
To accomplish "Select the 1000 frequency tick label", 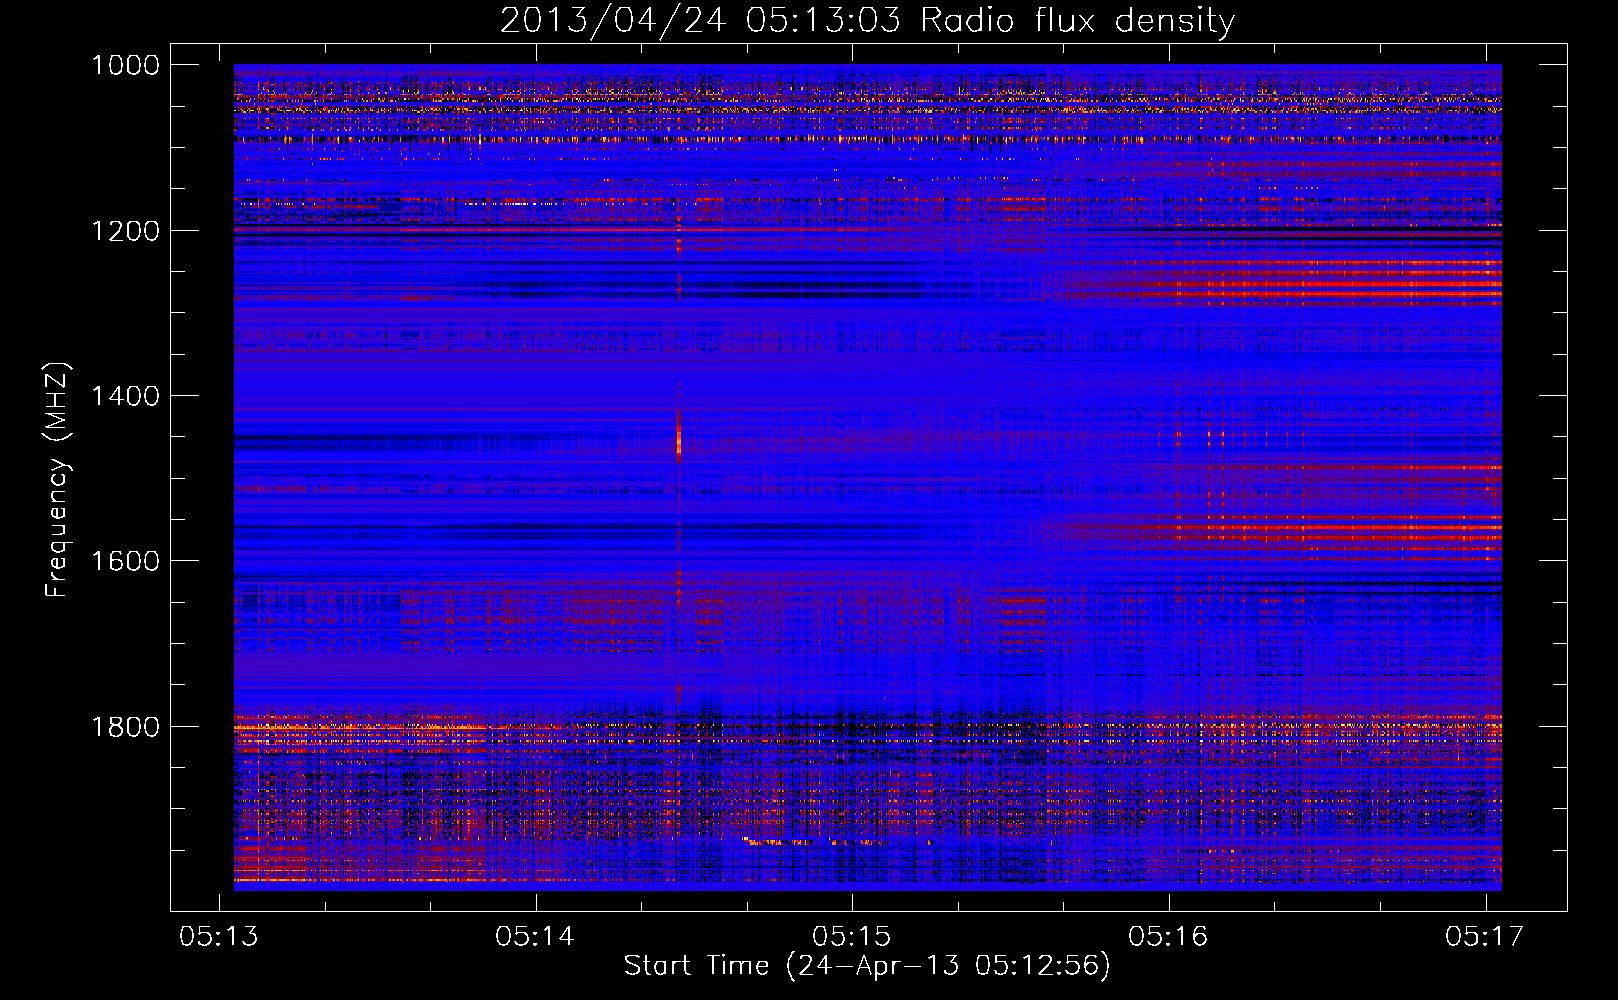I will coord(125,65).
